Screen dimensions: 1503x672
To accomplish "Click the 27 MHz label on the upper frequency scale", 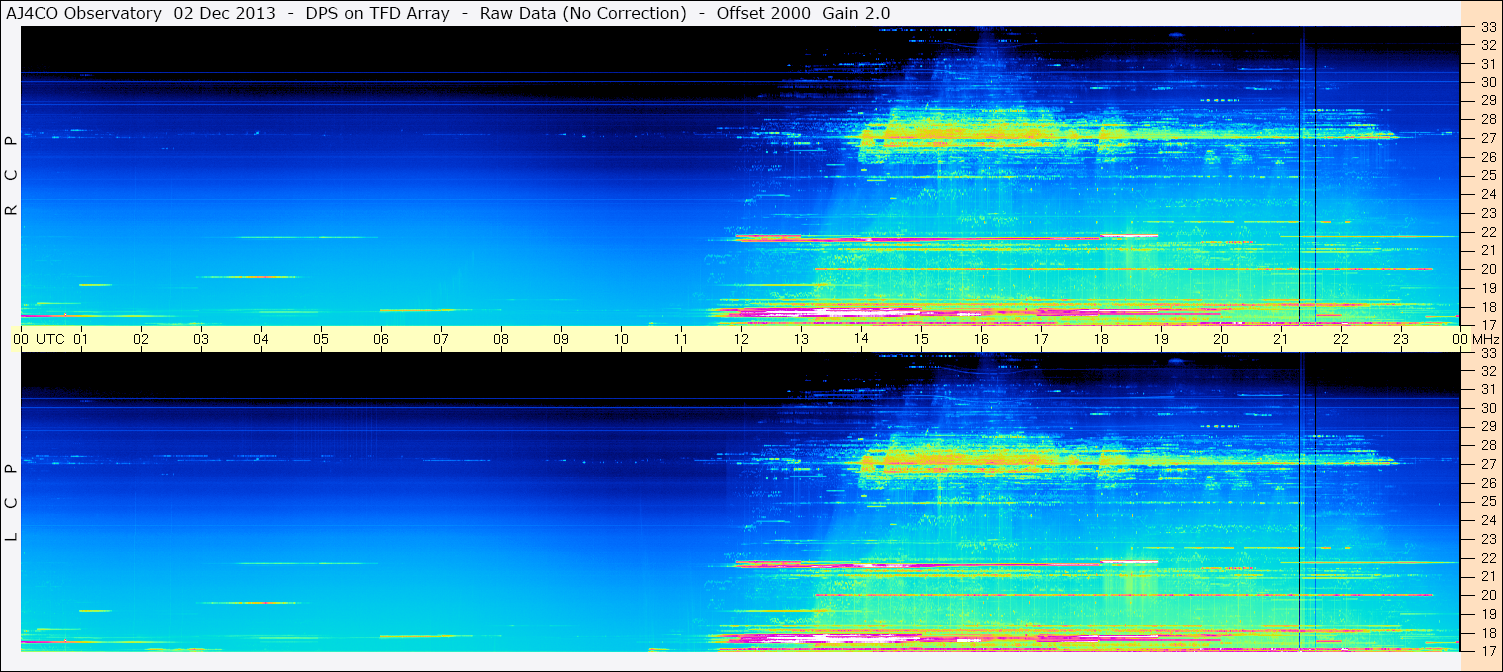I will tap(1488, 138).
